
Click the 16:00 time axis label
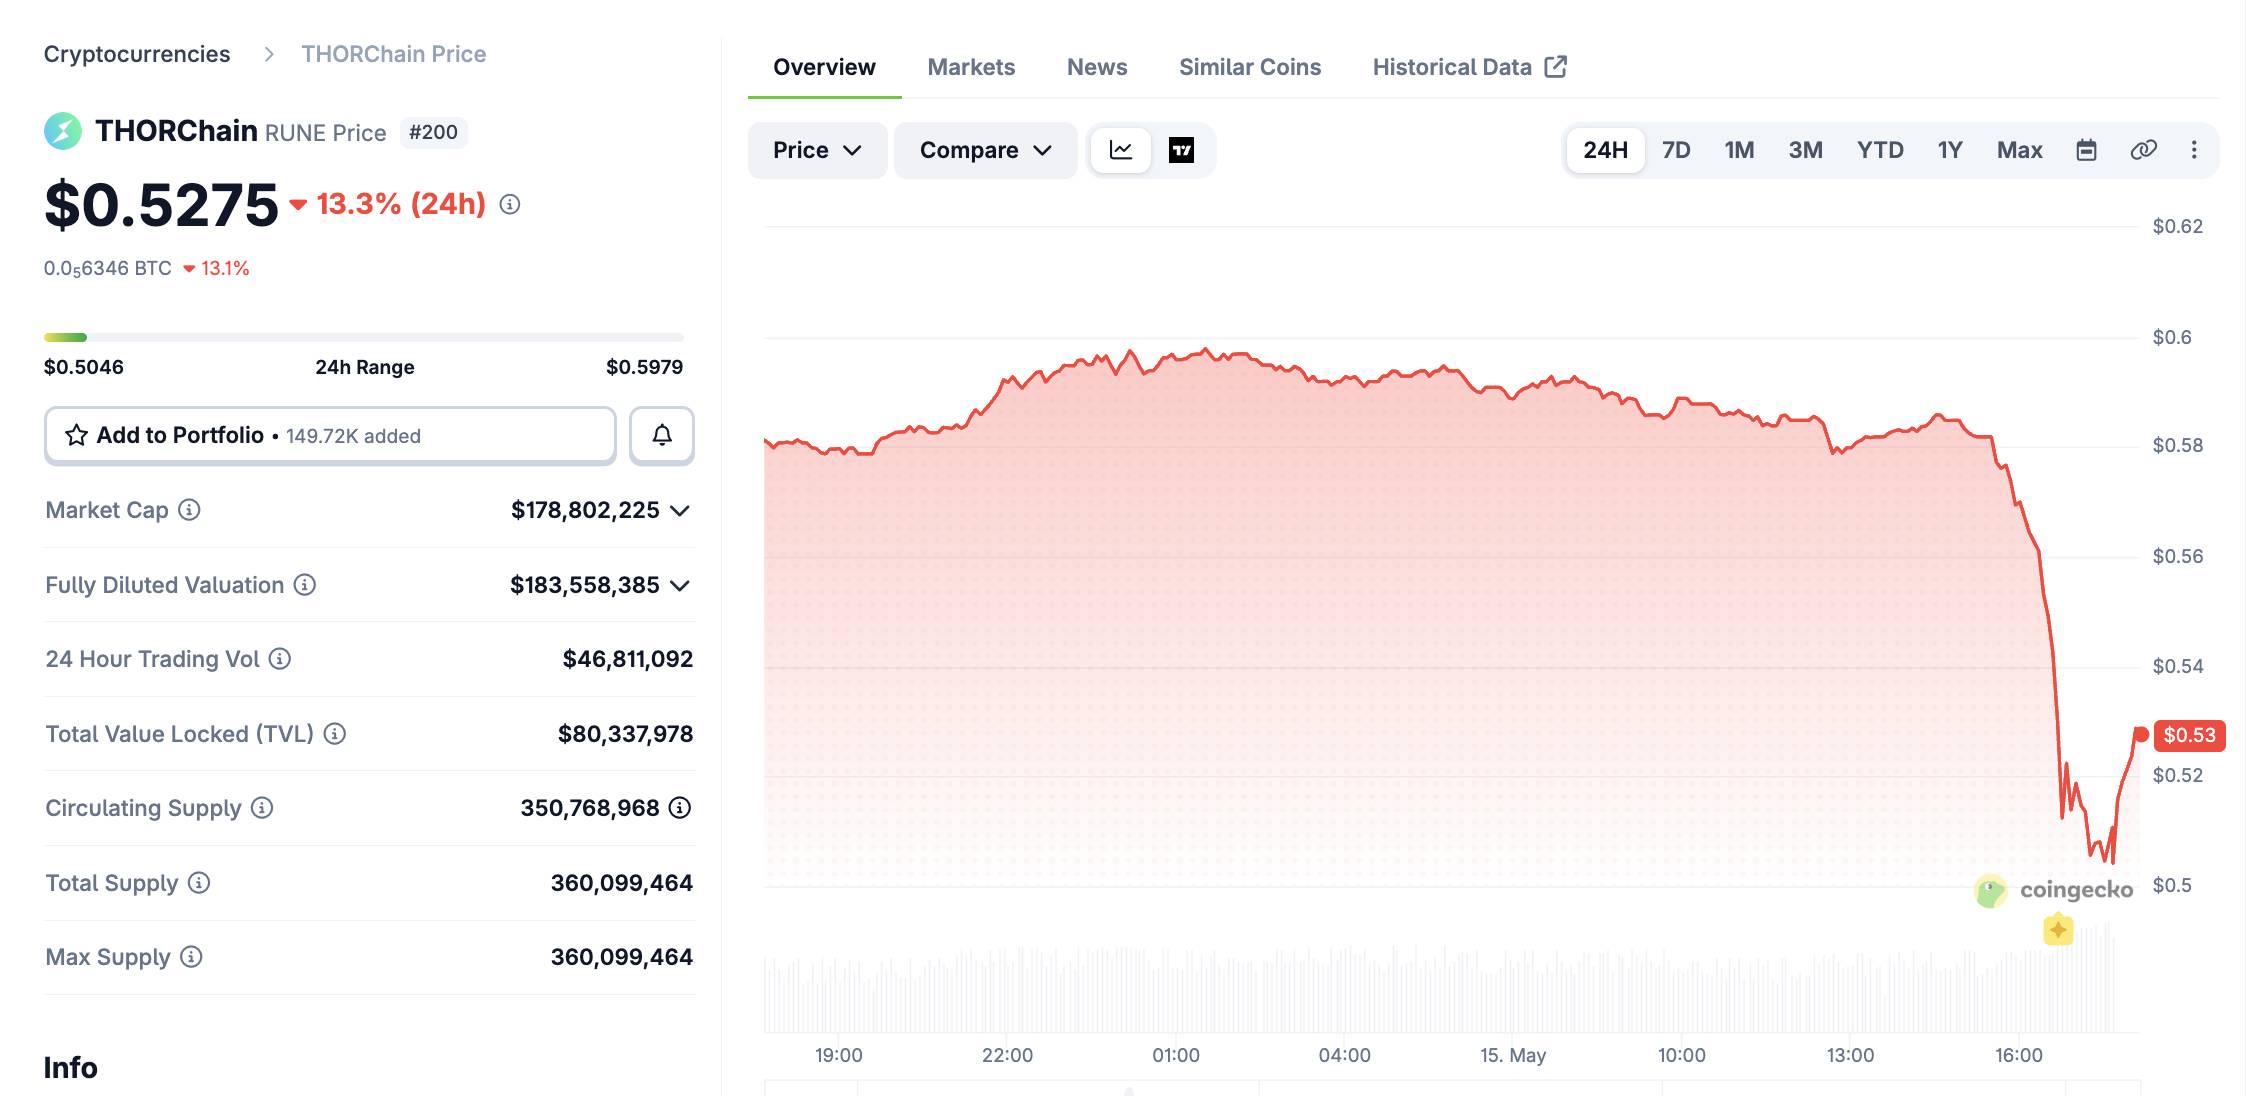point(2019,1055)
